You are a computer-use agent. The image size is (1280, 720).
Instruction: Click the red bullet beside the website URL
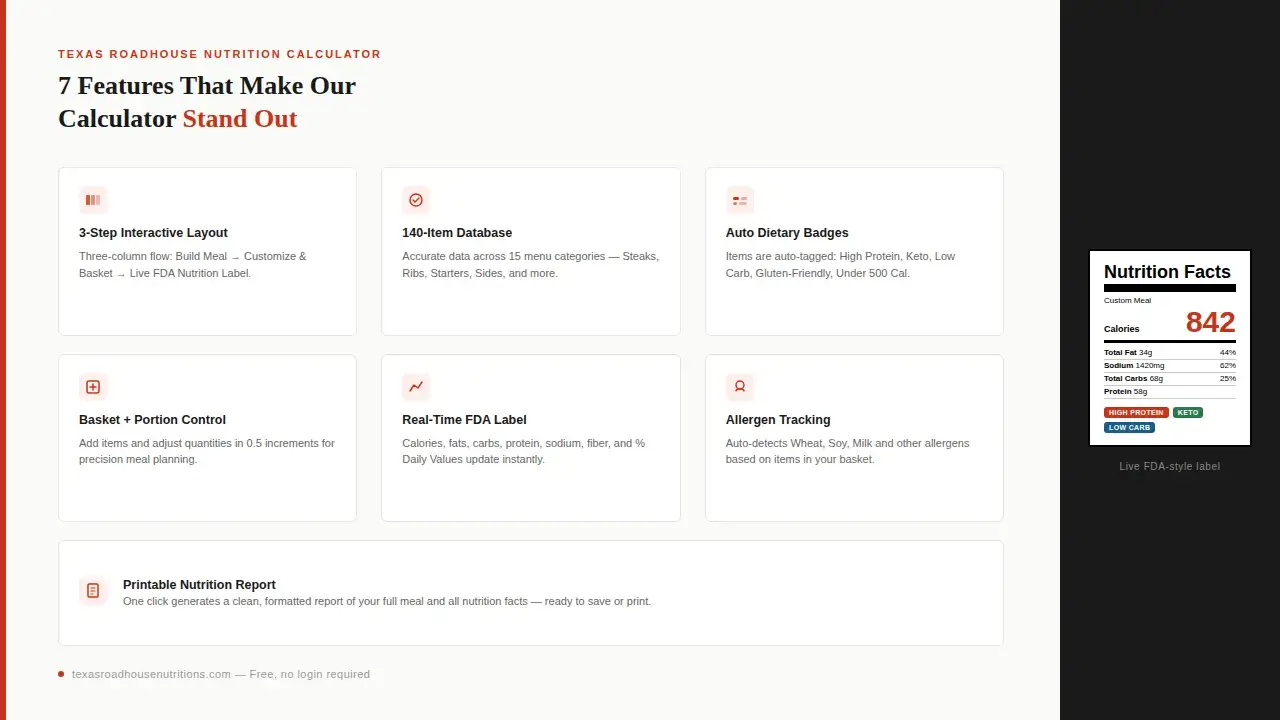61,674
